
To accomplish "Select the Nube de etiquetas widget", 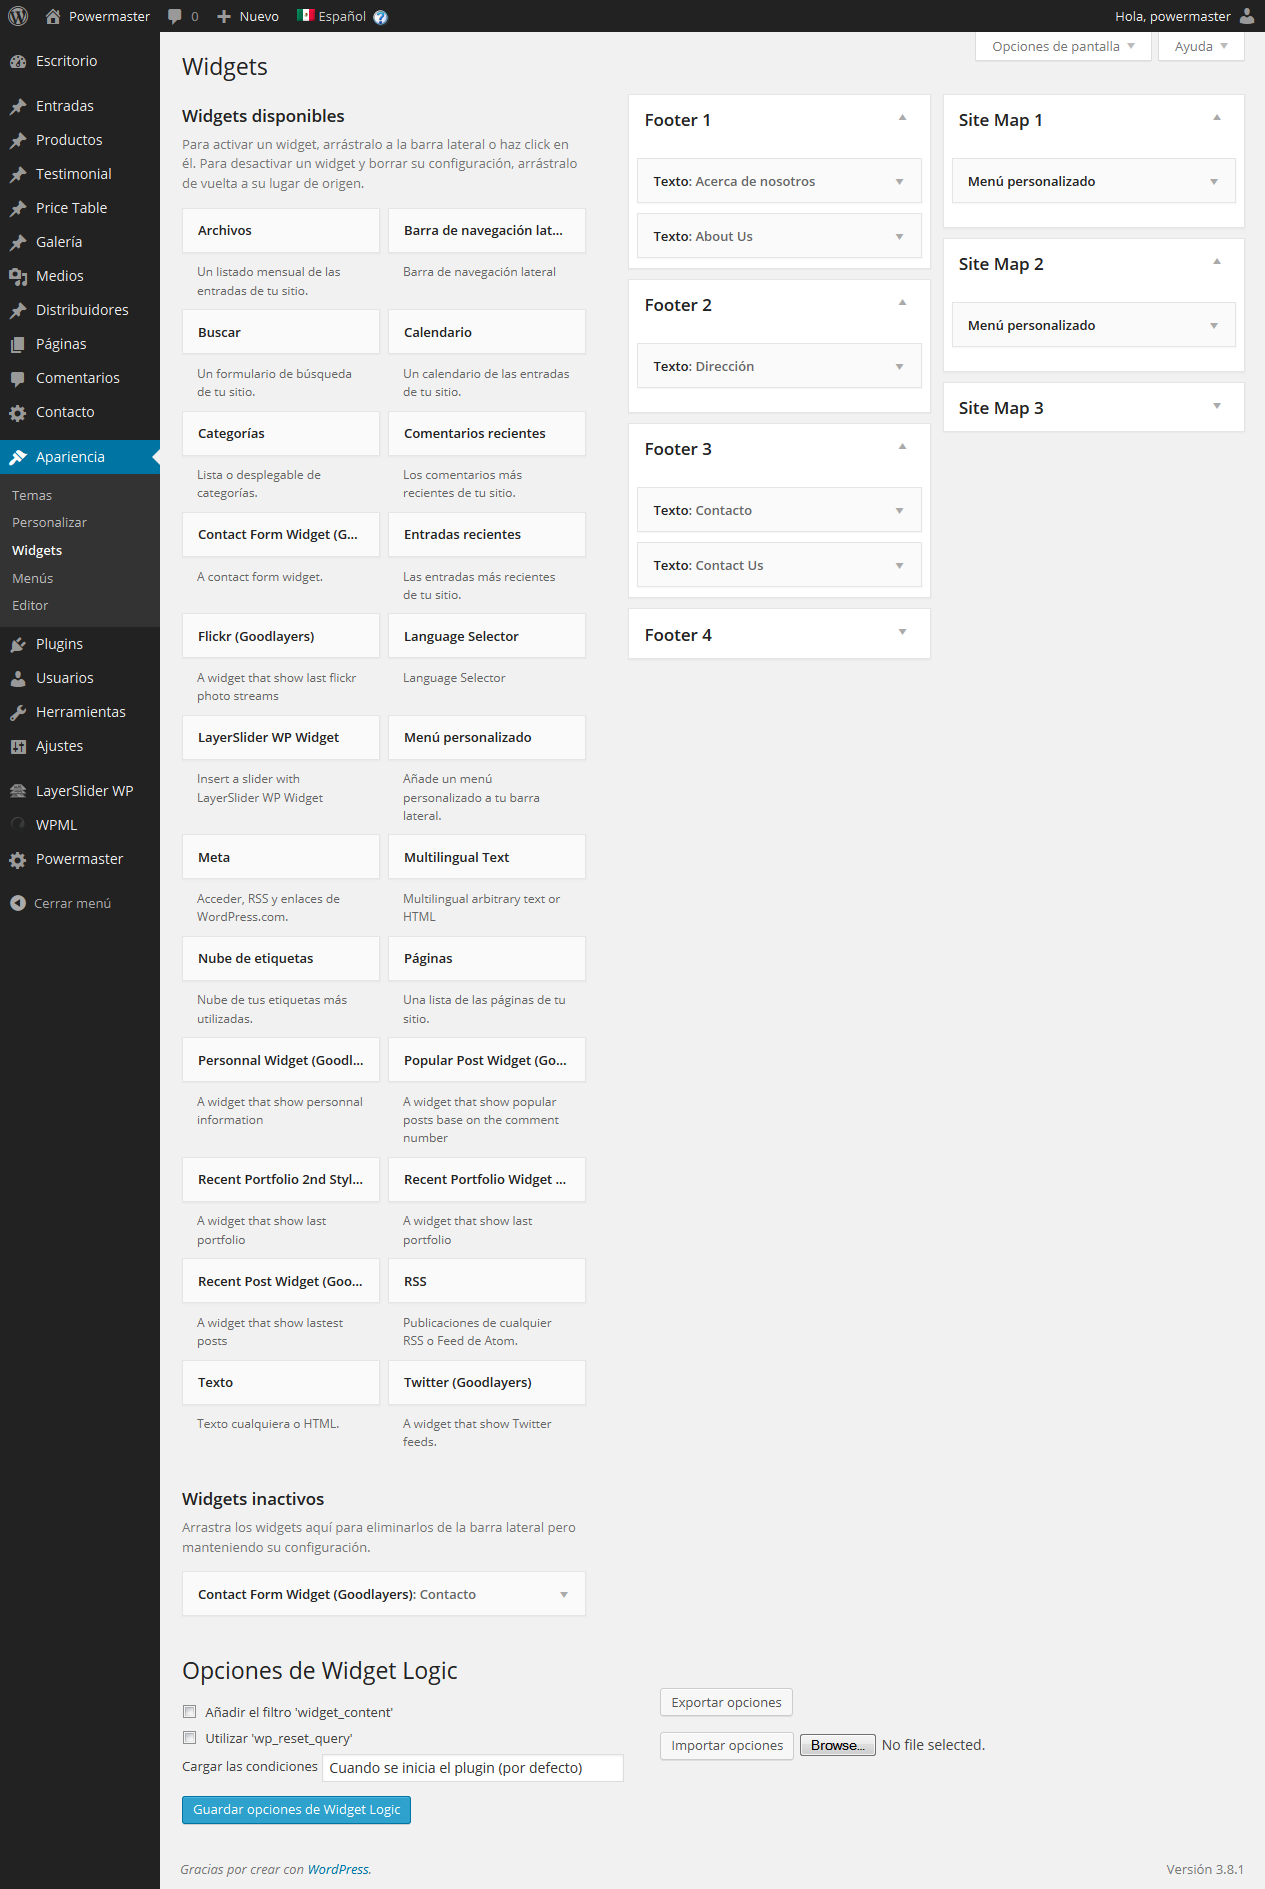I will (x=281, y=958).
